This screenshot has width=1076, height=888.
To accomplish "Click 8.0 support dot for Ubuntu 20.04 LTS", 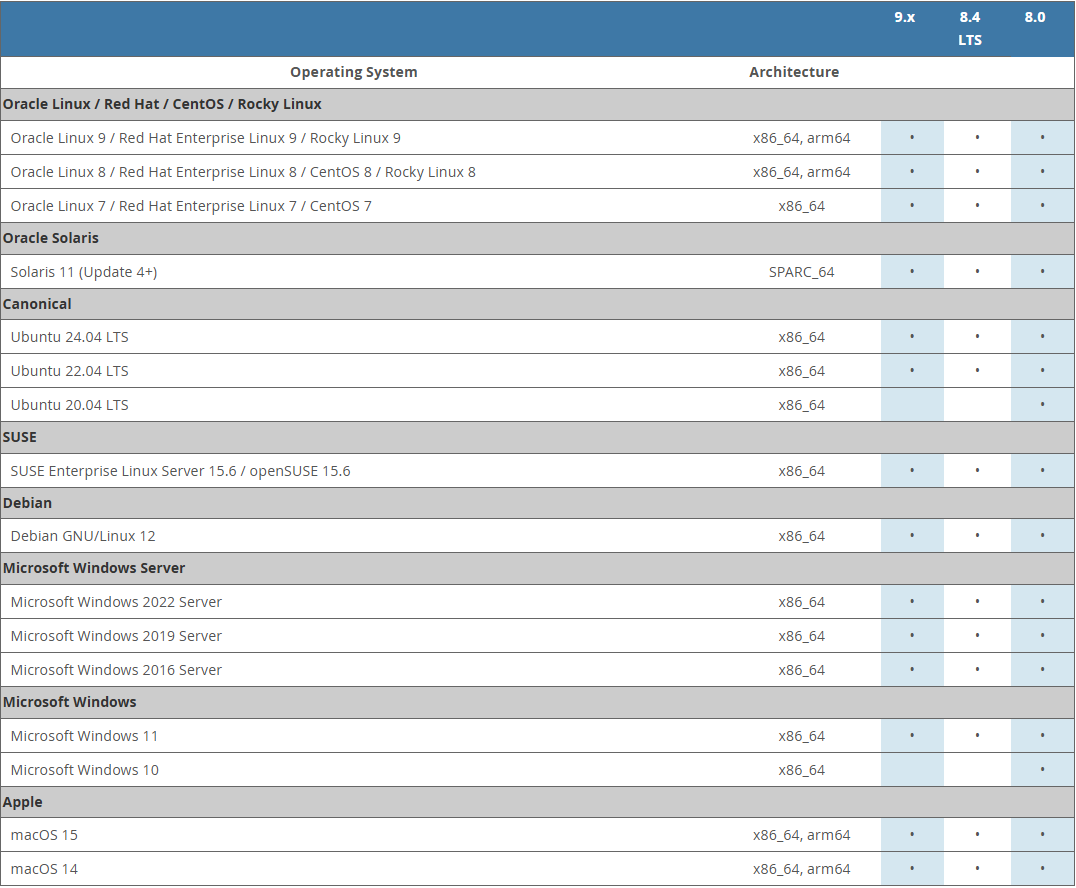I will coord(1042,404).
